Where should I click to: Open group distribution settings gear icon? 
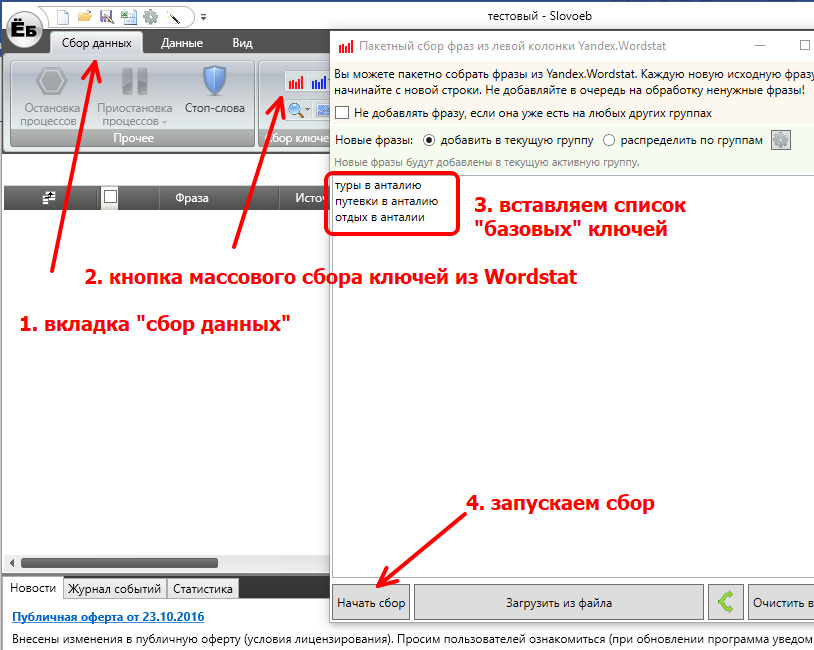(781, 140)
